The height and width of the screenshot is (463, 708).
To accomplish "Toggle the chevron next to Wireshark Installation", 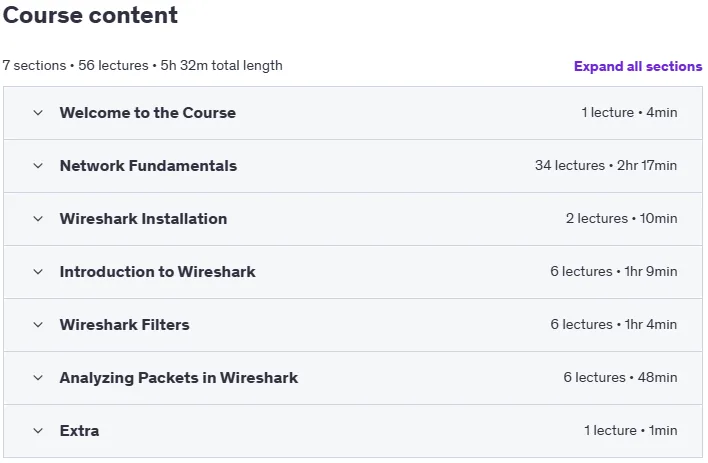I will pyautogui.click(x=38, y=219).
